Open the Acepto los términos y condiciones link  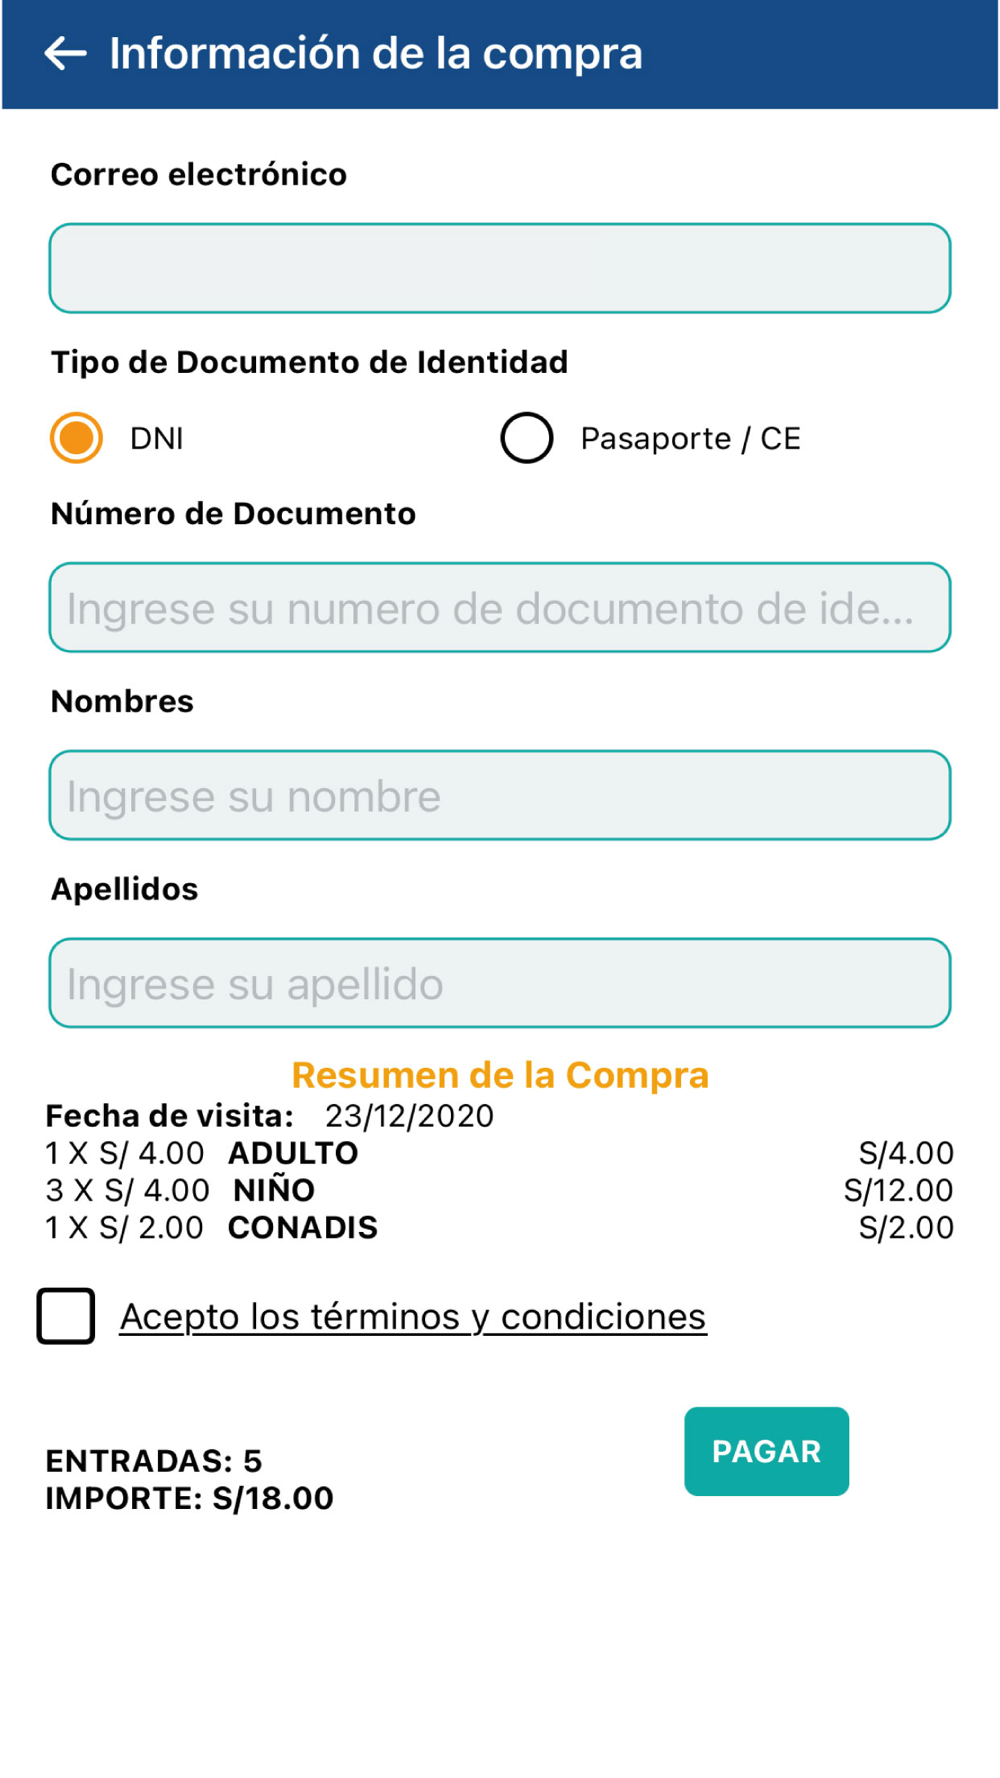[413, 1317]
